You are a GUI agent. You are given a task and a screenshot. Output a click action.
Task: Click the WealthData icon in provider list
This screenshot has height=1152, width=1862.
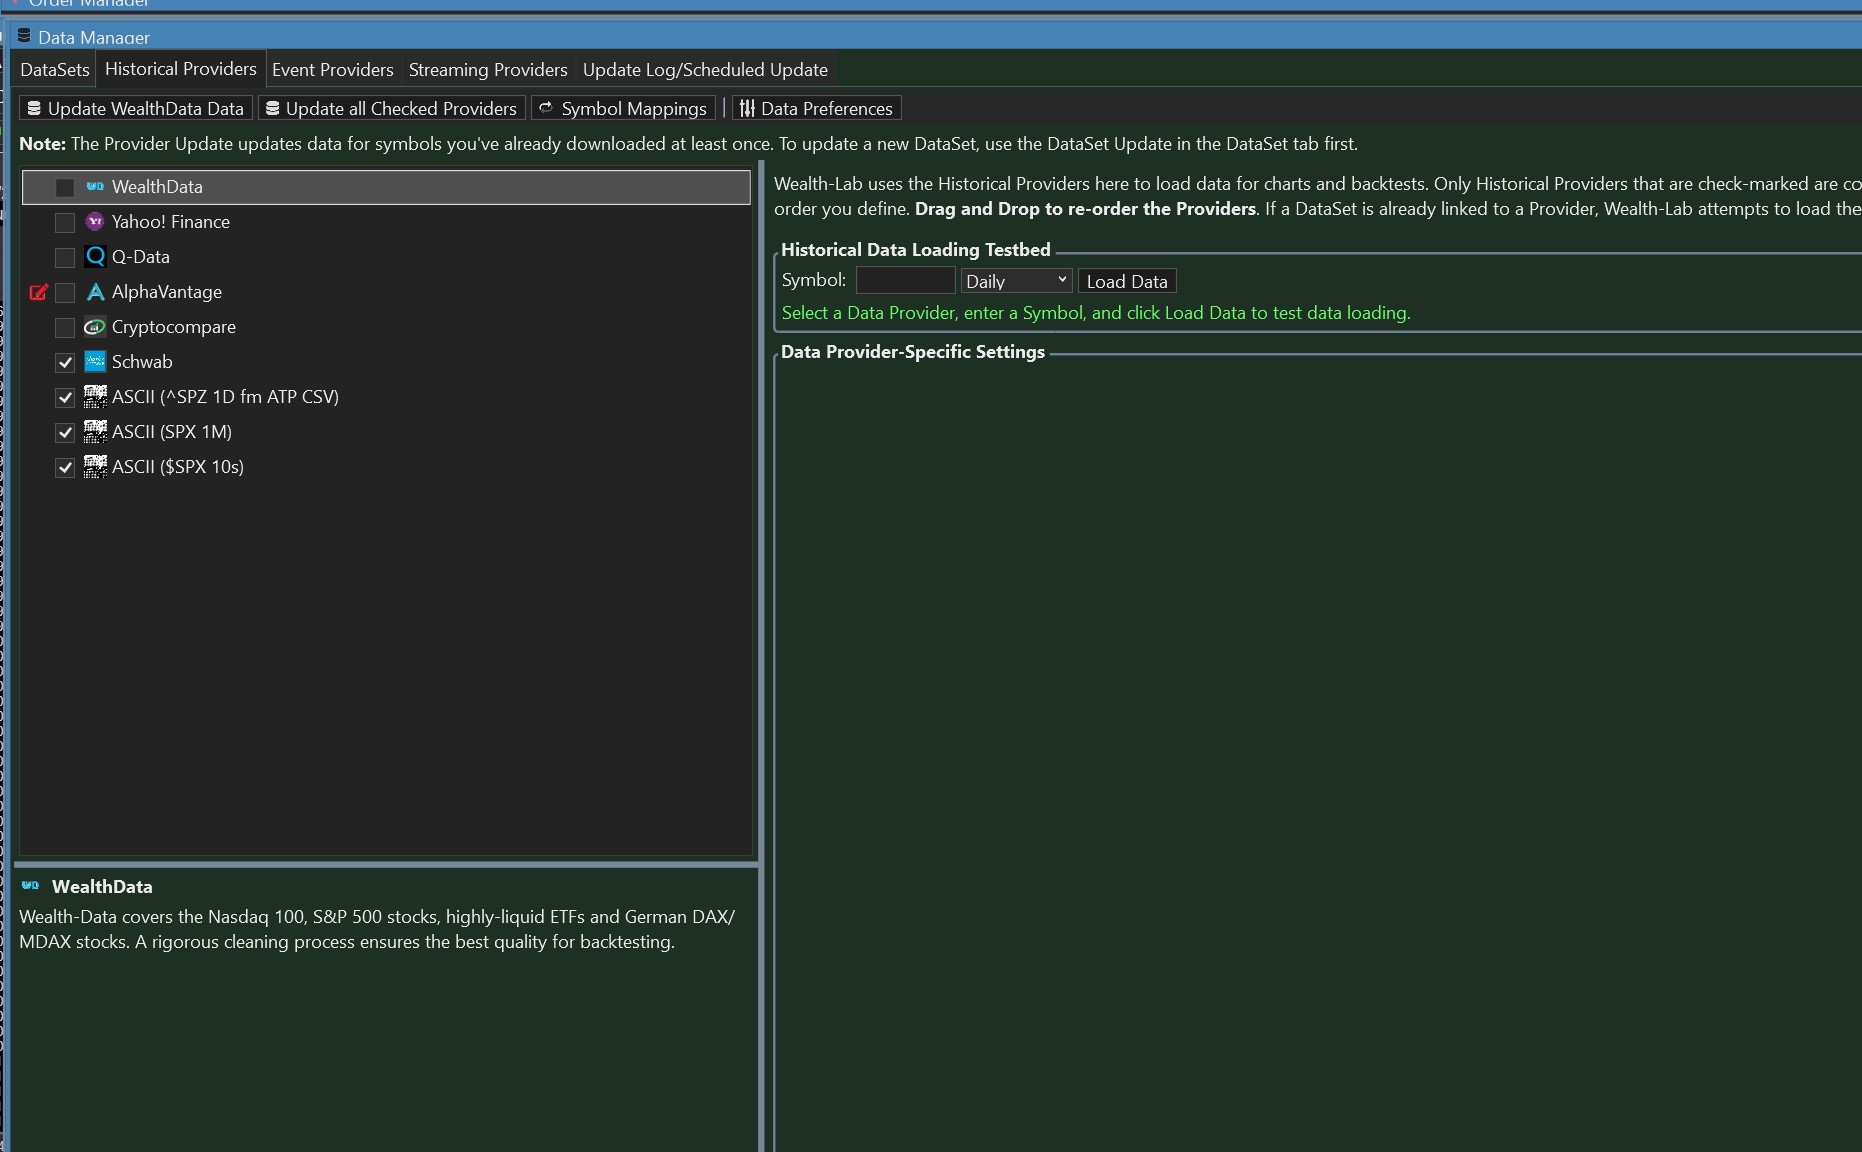(x=95, y=187)
